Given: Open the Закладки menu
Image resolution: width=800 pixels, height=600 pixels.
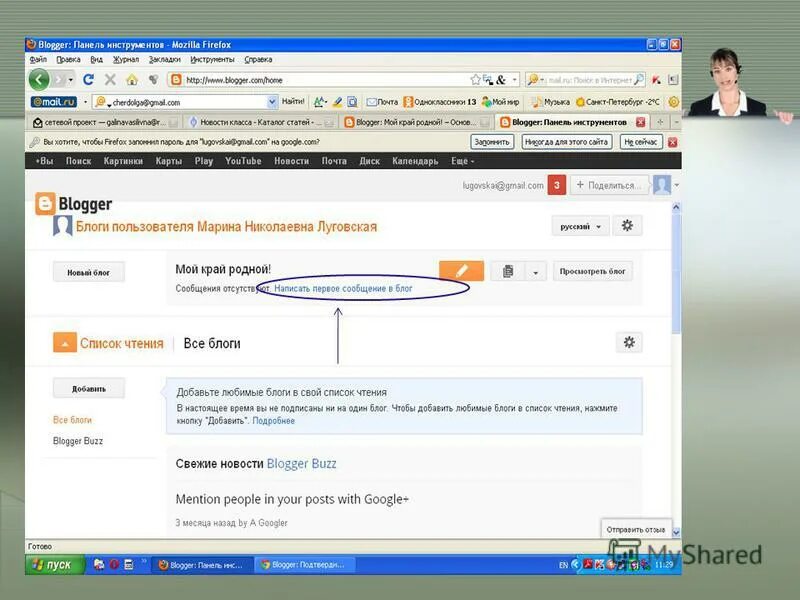Looking at the screenshot, I should [x=164, y=59].
